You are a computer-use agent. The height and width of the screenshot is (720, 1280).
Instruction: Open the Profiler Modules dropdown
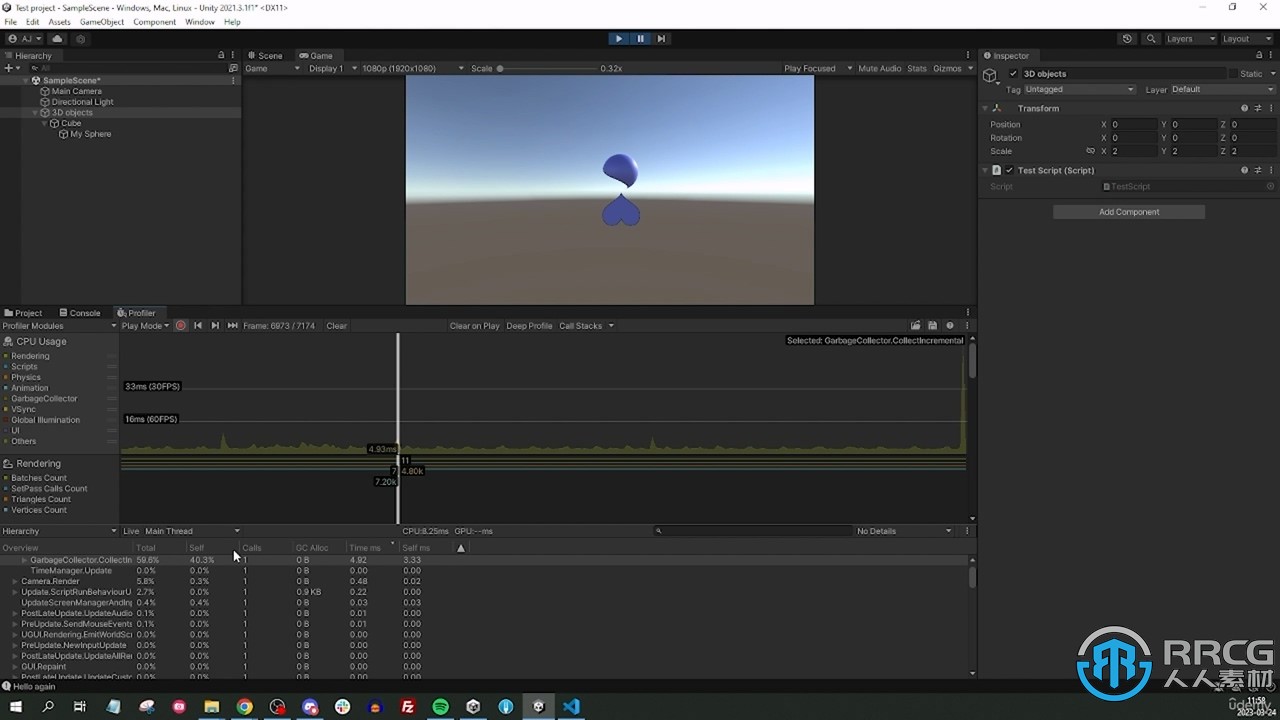pyautogui.click(x=59, y=326)
